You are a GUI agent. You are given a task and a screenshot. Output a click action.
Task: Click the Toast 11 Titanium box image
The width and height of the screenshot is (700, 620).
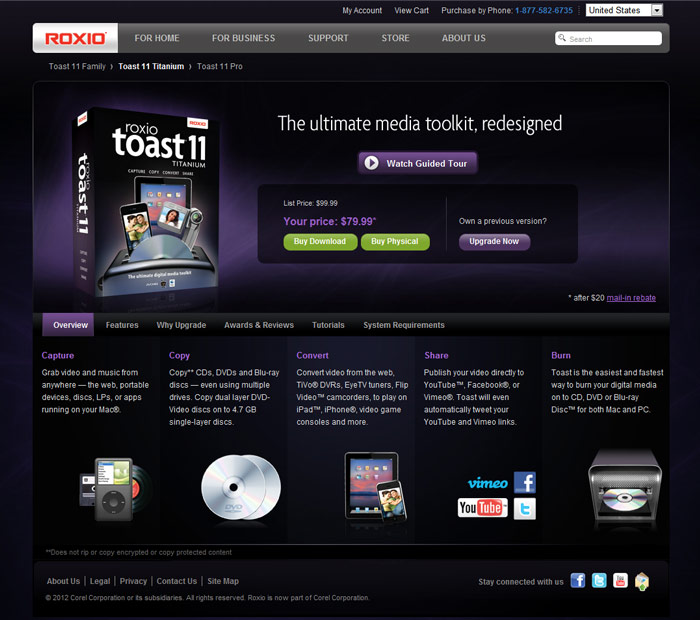145,202
